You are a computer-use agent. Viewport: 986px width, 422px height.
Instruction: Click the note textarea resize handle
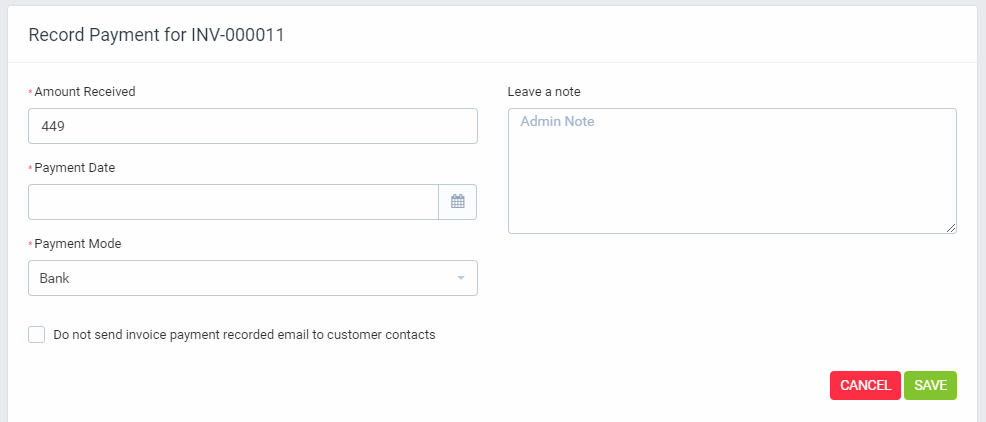pyautogui.click(x=951, y=228)
